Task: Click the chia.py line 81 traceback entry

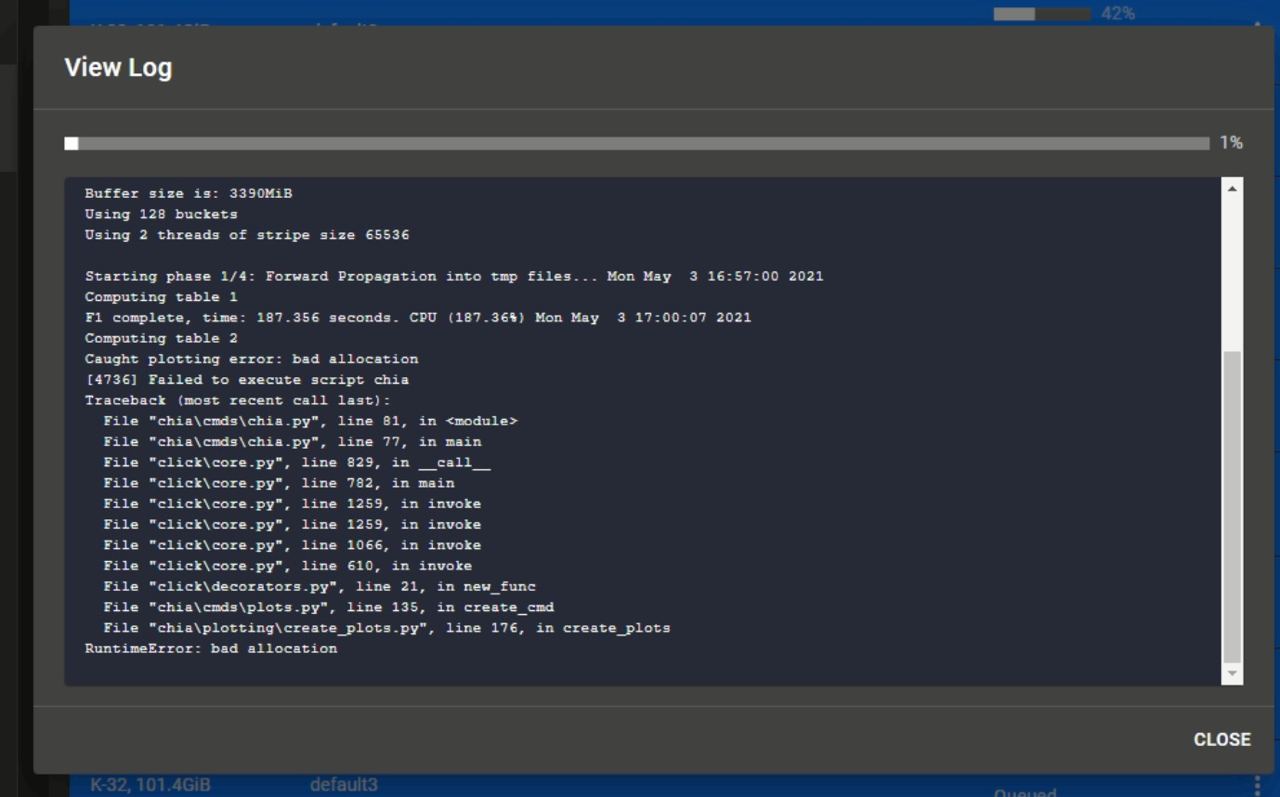Action: click(310, 421)
